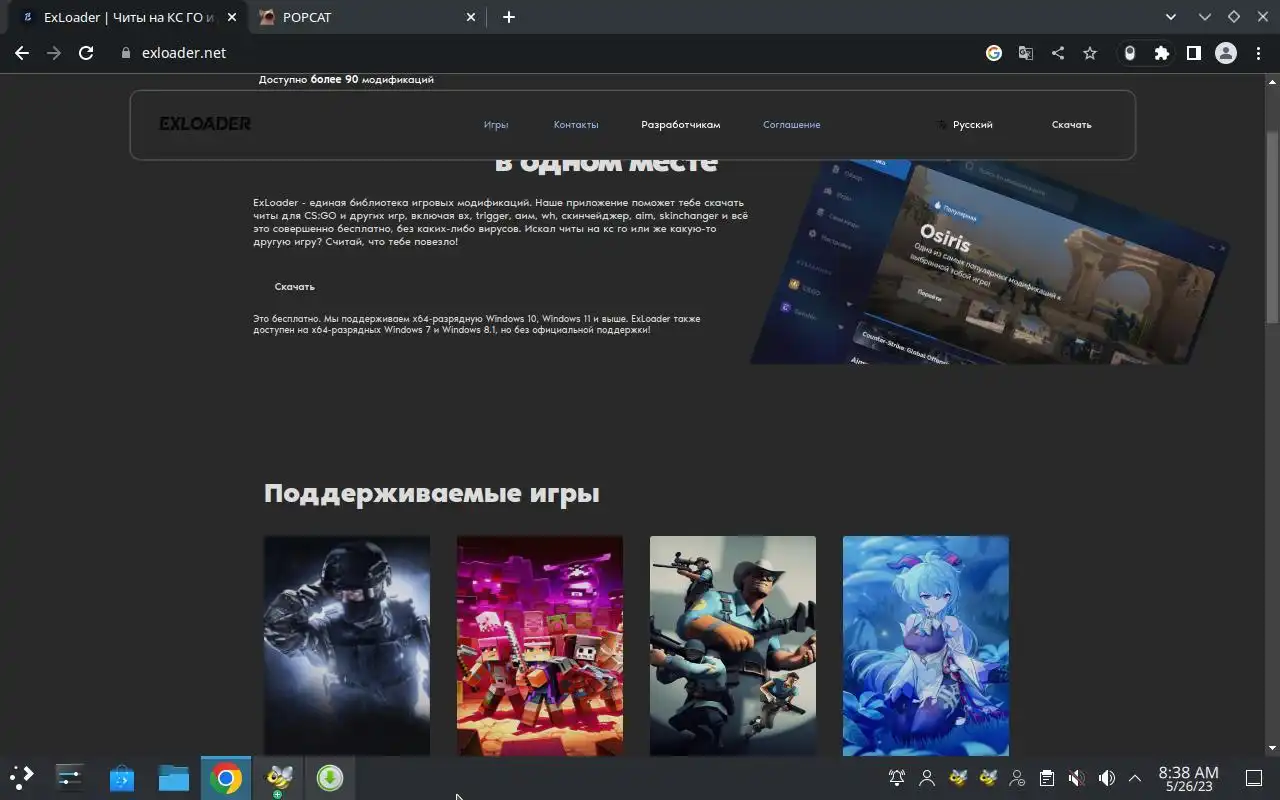Click the address bar URL exloader.net
The width and height of the screenshot is (1280, 800).
[x=184, y=53]
